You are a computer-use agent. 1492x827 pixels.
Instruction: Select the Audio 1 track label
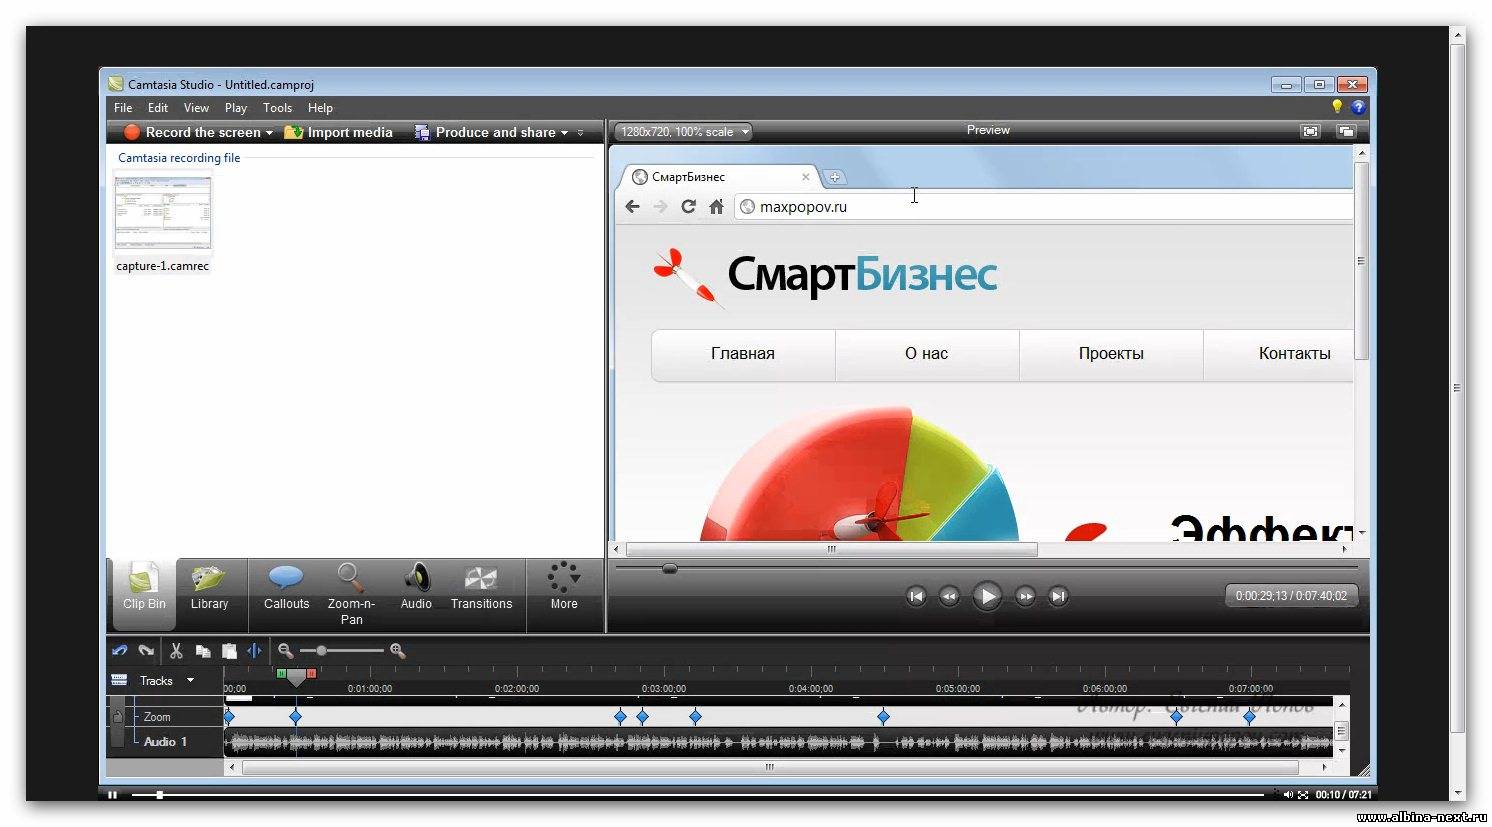165,742
